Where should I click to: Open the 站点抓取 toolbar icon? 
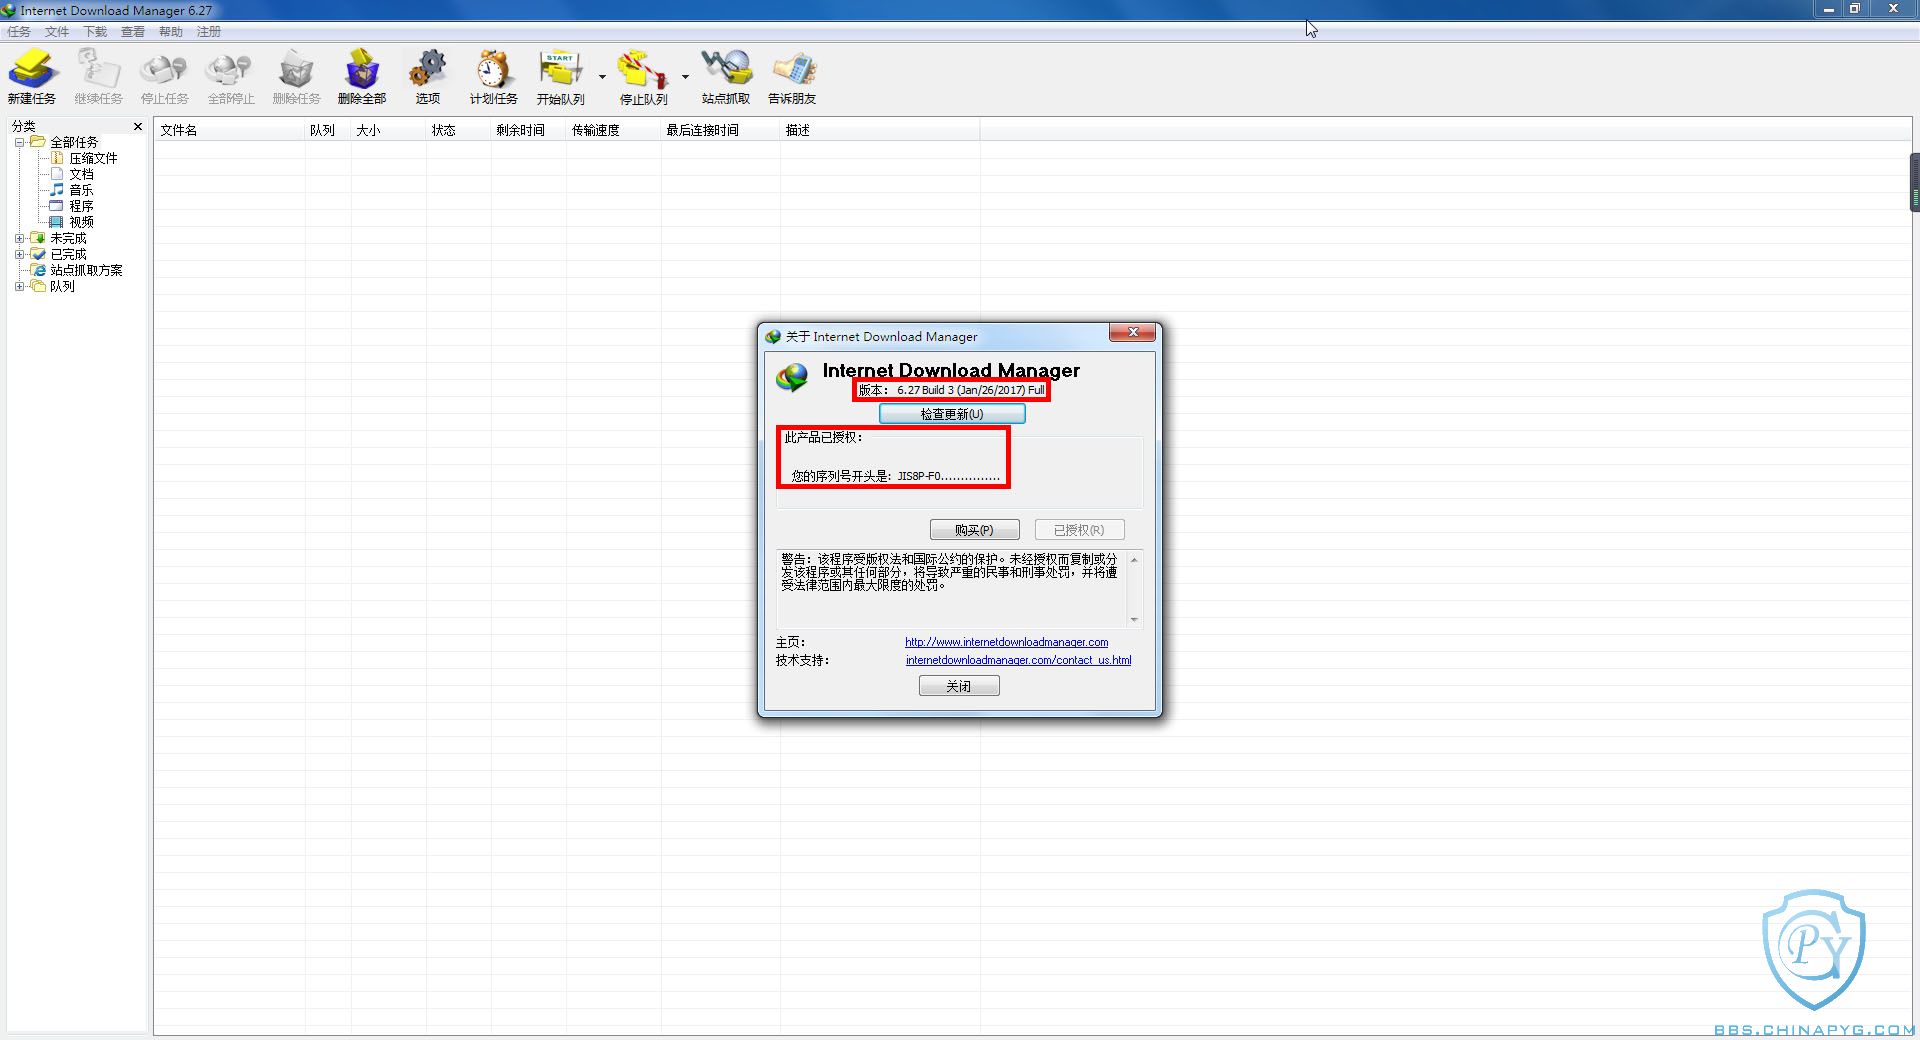tap(726, 76)
